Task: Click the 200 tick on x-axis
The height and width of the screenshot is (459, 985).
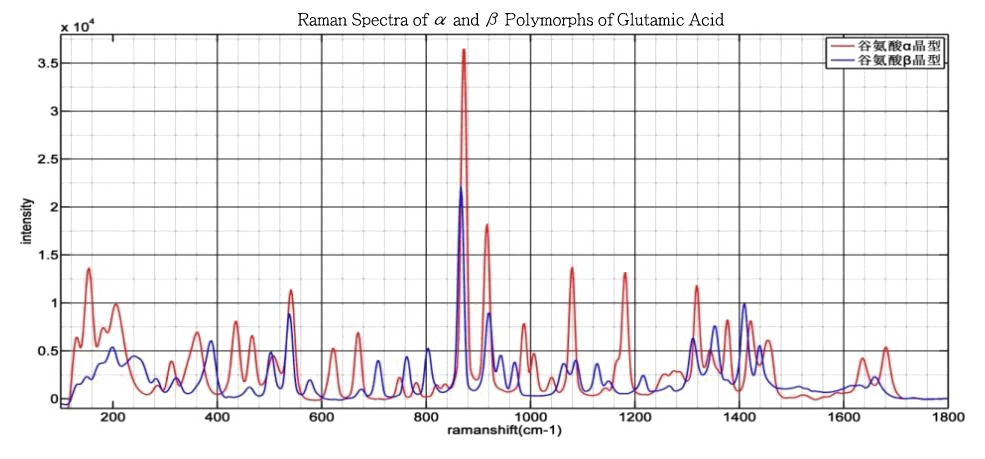Action: click(112, 416)
